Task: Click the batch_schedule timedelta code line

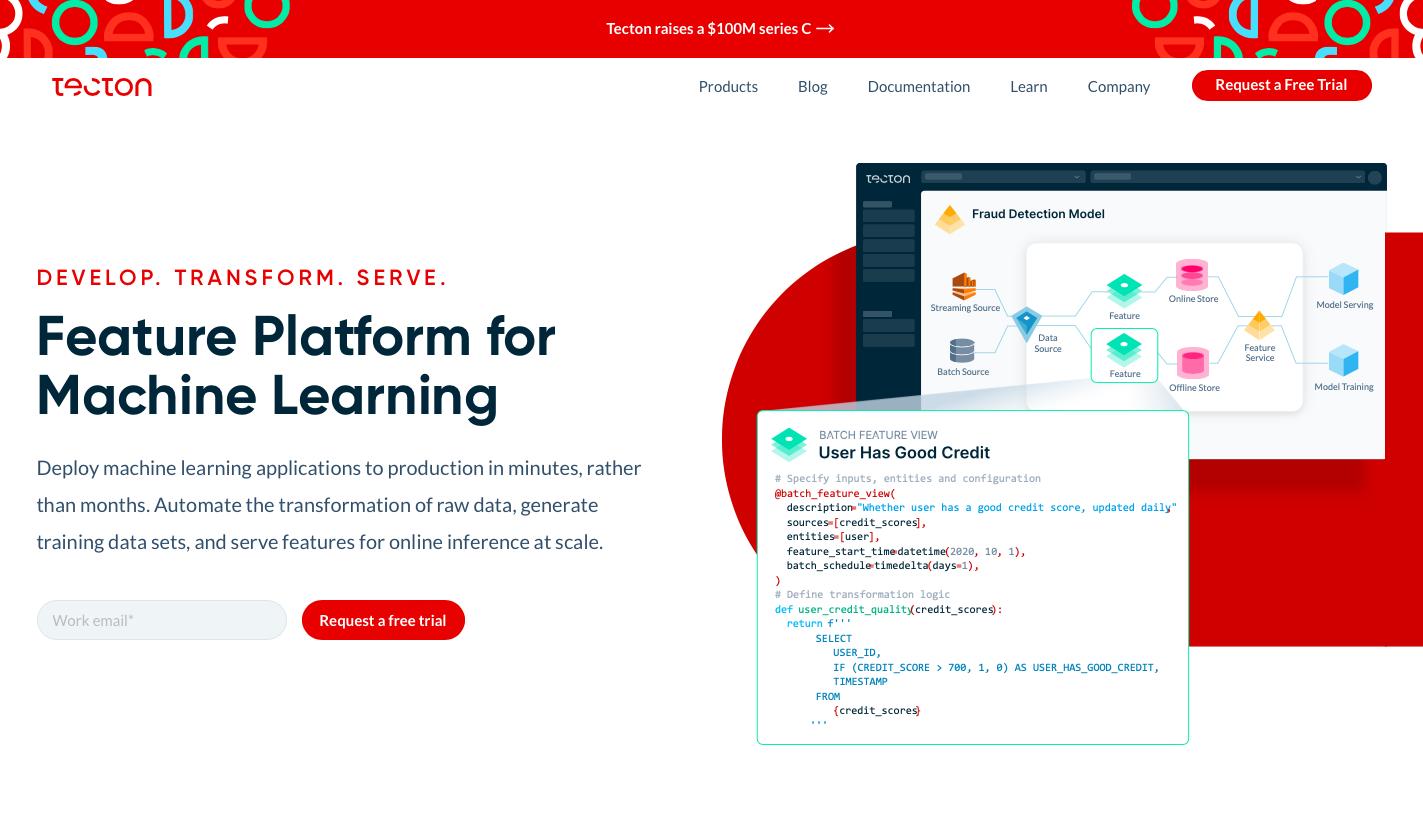Action: tap(883, 566)
